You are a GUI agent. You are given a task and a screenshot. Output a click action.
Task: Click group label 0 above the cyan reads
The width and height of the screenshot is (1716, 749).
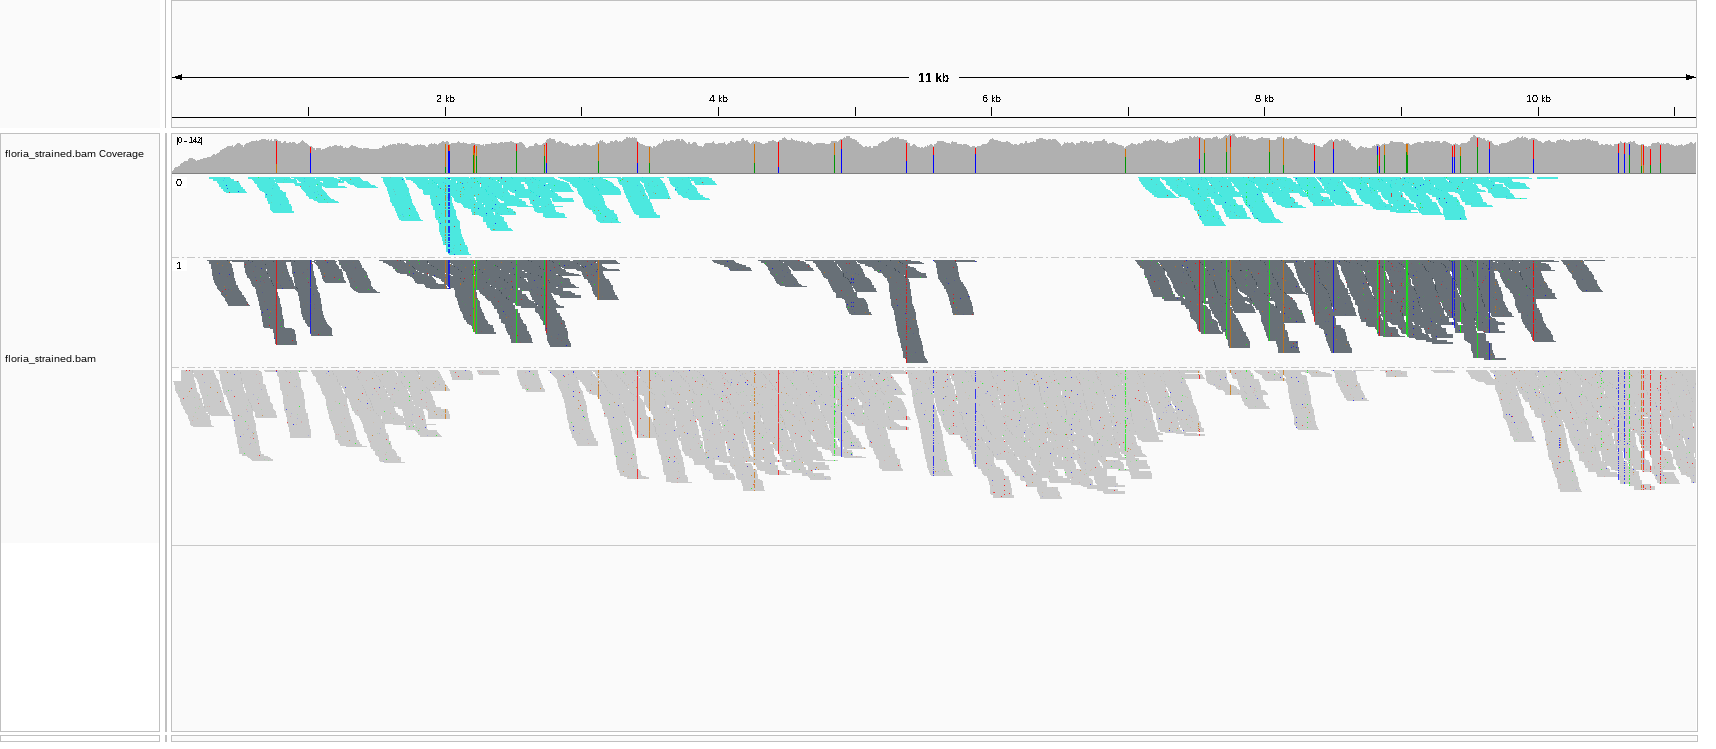(179, 183)
